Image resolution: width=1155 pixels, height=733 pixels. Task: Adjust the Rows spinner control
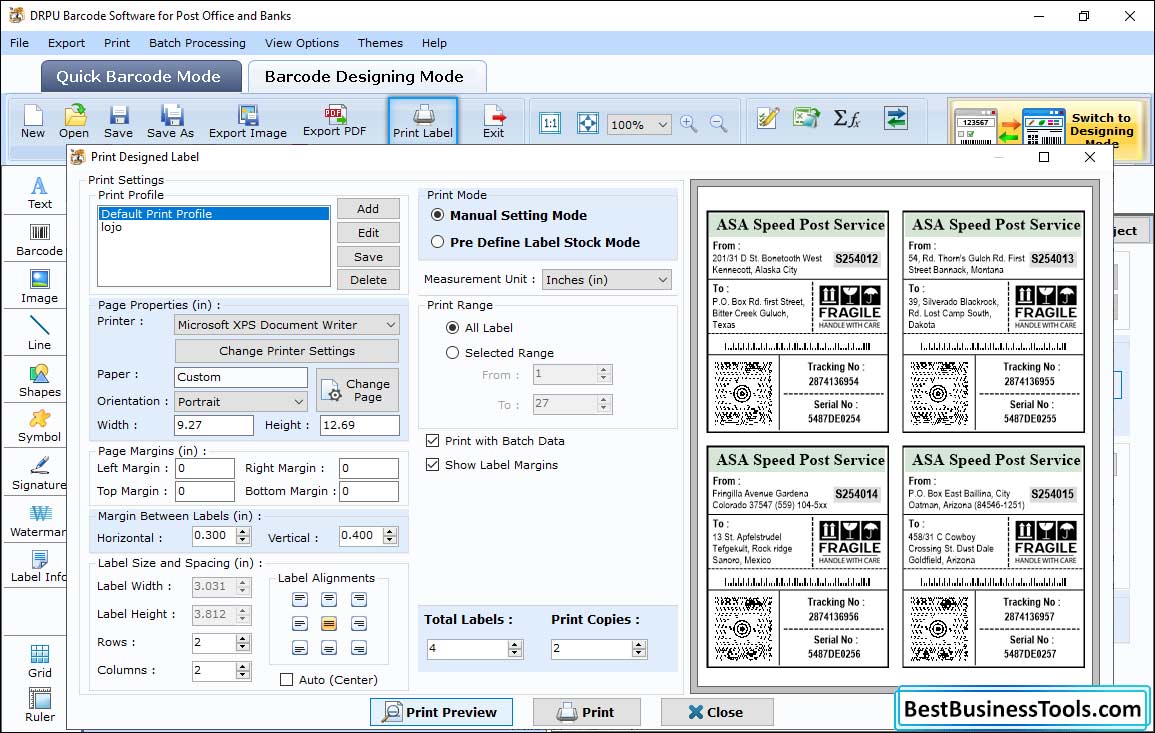243,642
